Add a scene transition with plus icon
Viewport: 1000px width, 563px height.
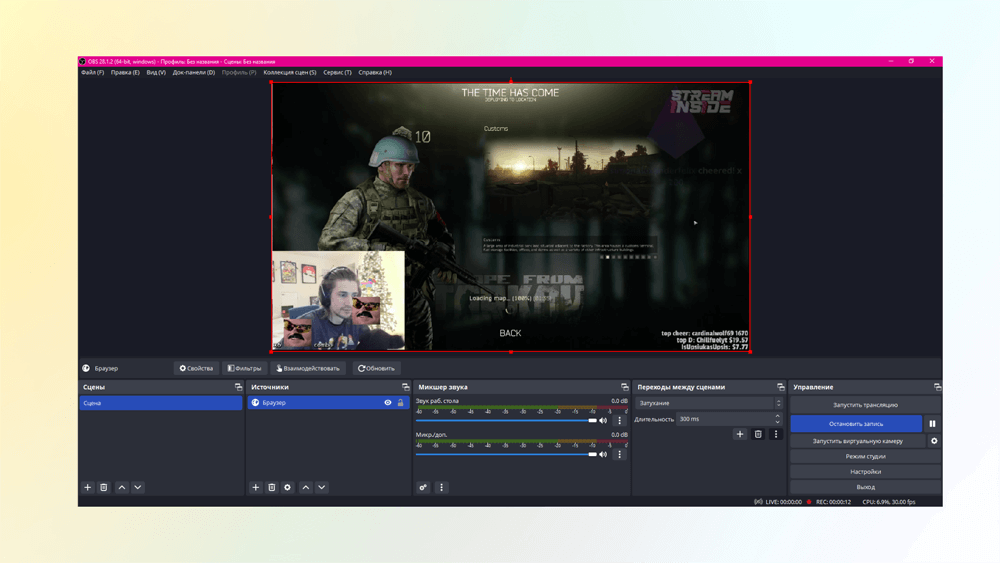click(x=740, y=434)
